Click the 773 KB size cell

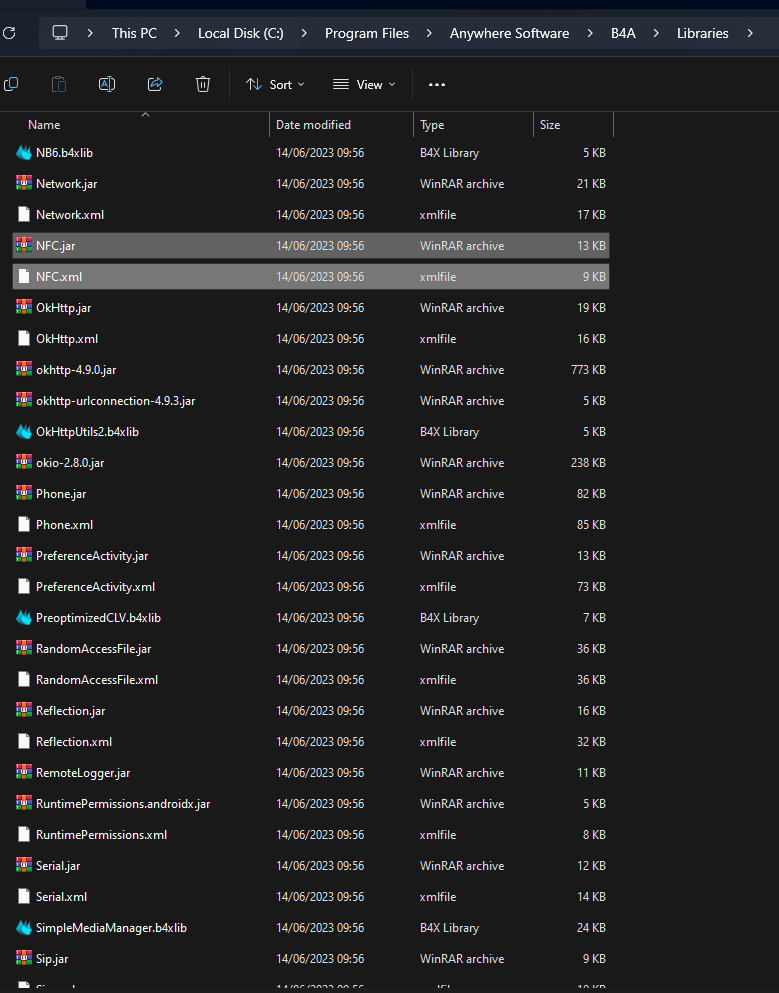588,370
